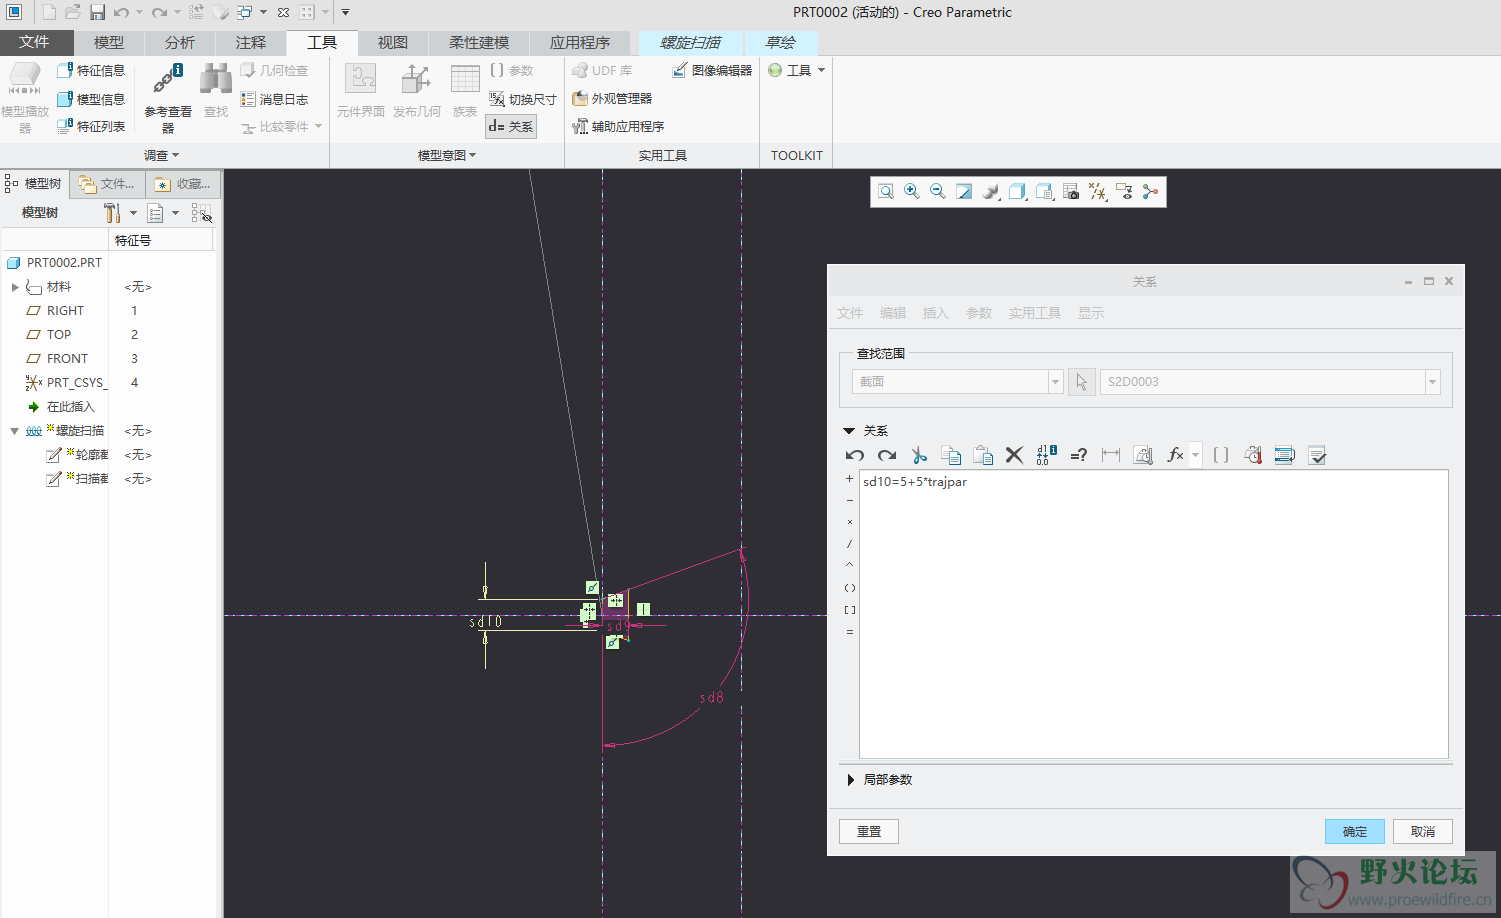Switch to the 分析 ribbon tab
Image resolution: width=1501 pixels, height=918 pixels.
coord(180,43)
